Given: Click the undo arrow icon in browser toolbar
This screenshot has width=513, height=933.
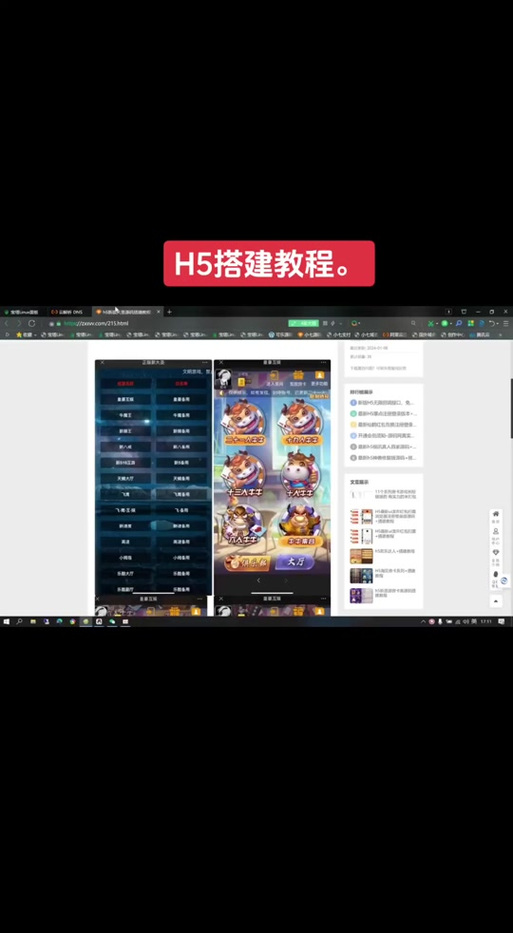Looking at the screenshot, I should [492, 323].
